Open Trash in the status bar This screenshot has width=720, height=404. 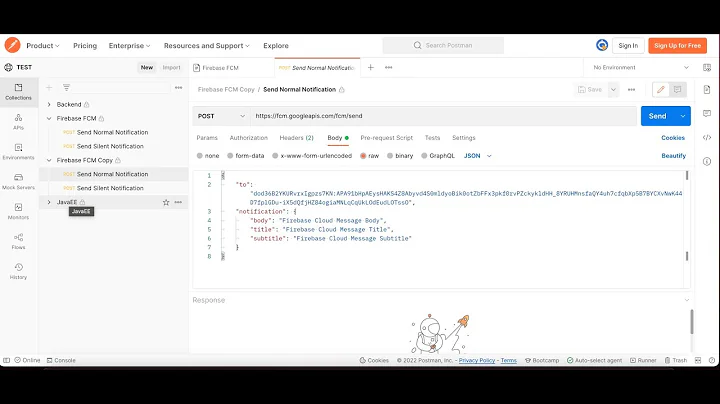[x=675, y=360]
